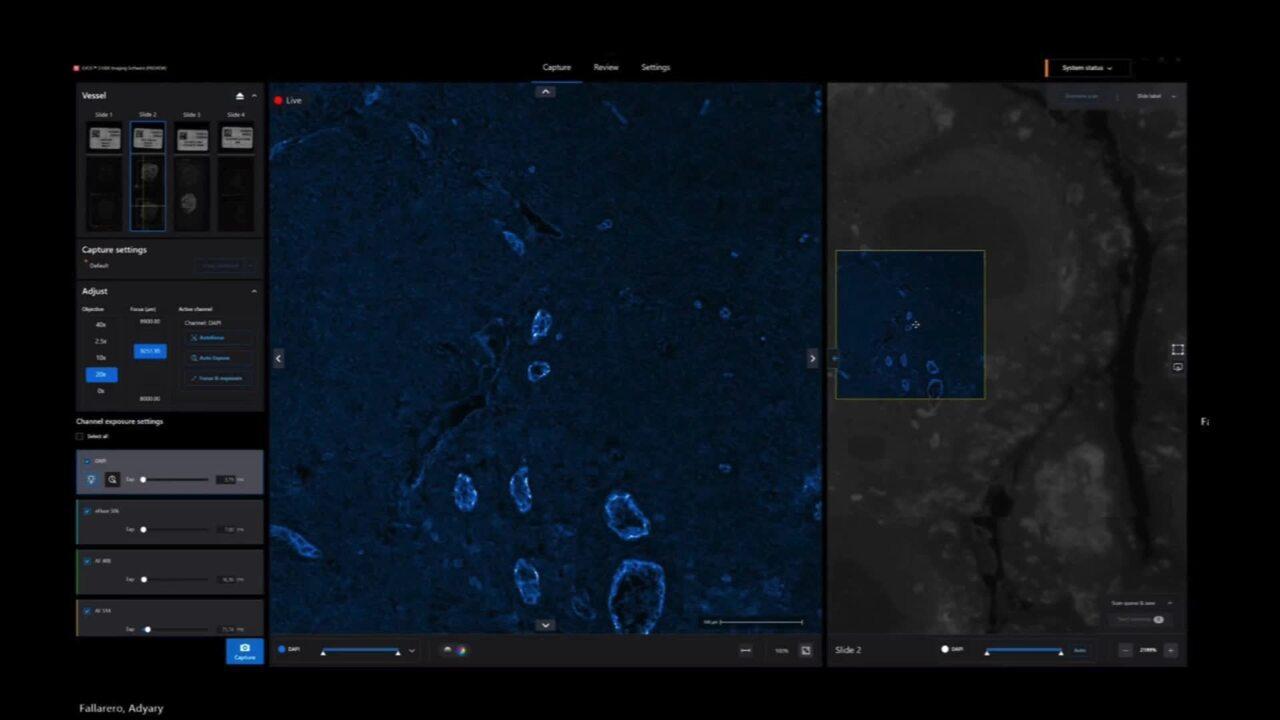Collapse the Vessel panel
Screen dimensions: 1280x720
point(254,96)
